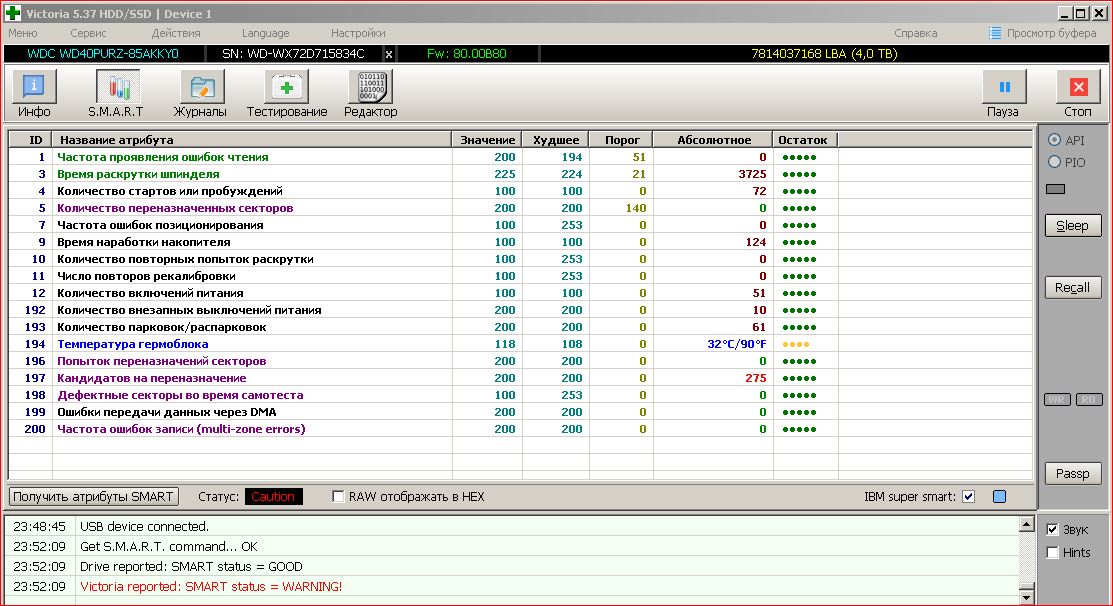The height and width of the screenshot is (606, 1113).
Task: Toggle the IBM super smart checkbox
Action: [x=968, y=497]
